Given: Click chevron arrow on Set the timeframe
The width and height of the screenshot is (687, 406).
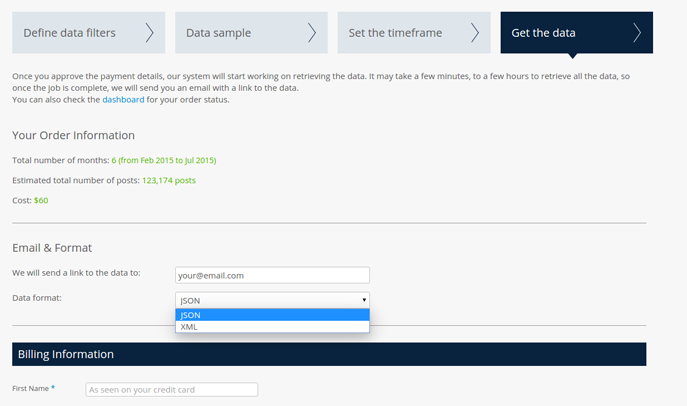Looking at the screenshot, I should coord(475,33).
